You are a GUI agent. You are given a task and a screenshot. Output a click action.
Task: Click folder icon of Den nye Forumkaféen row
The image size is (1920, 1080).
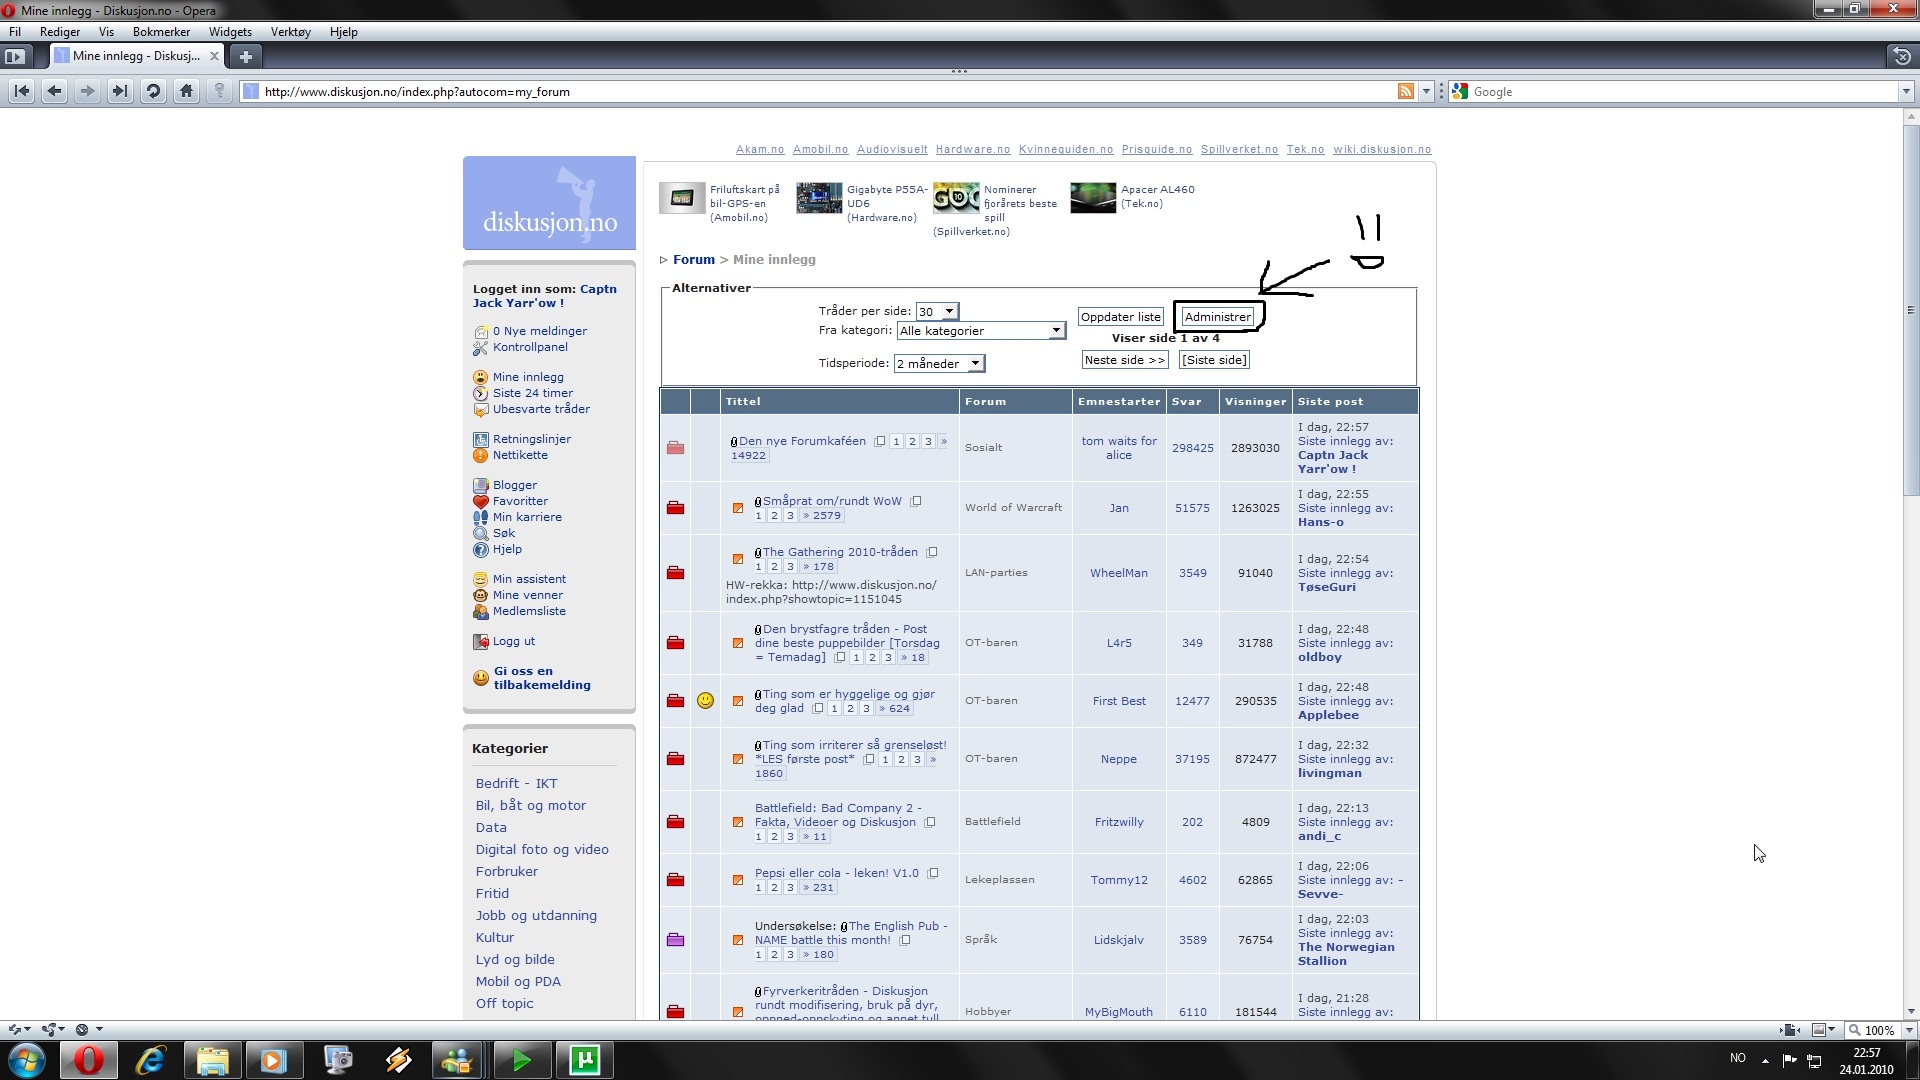pos(676,448)
